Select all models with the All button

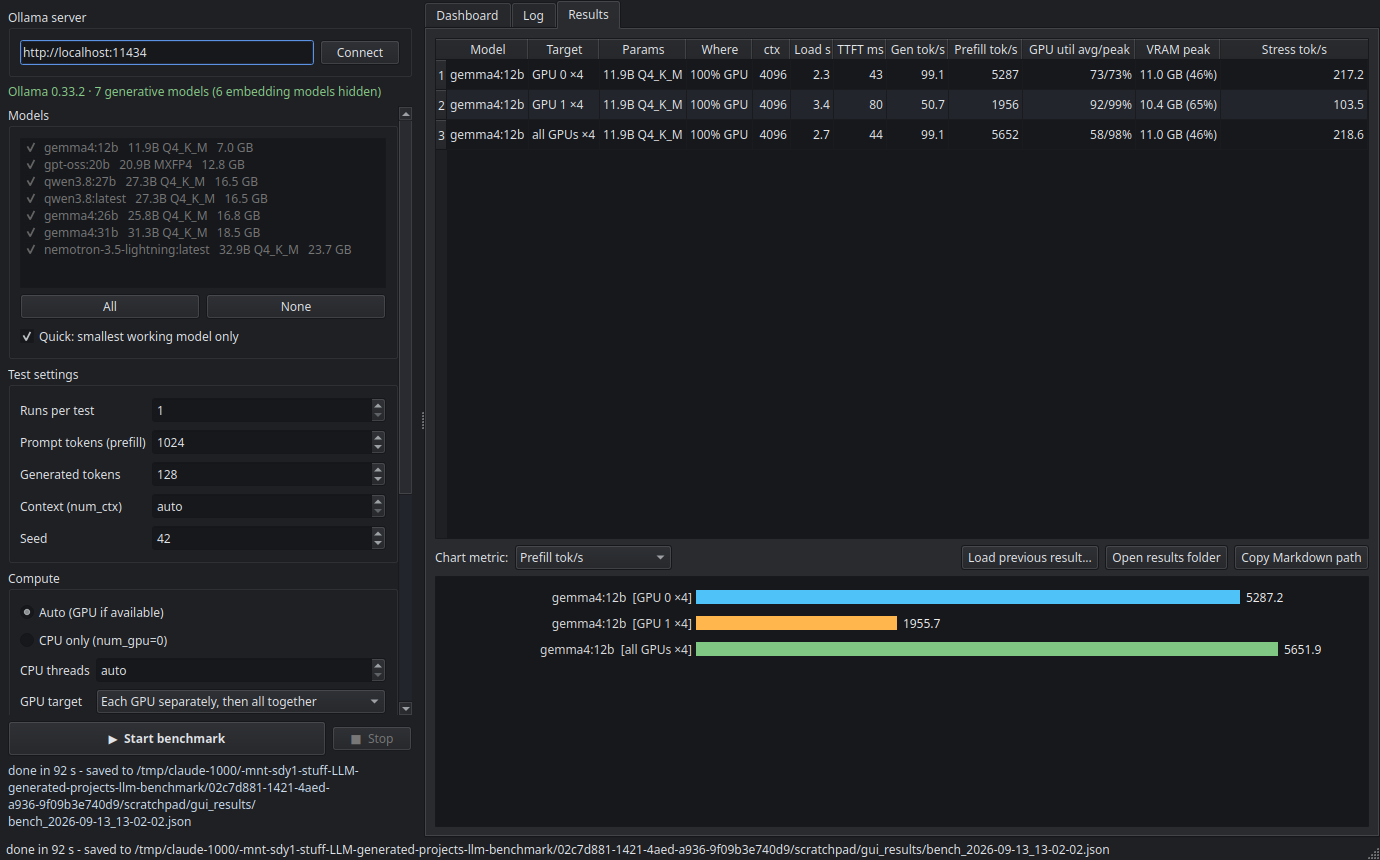click(x=110, y=307)
